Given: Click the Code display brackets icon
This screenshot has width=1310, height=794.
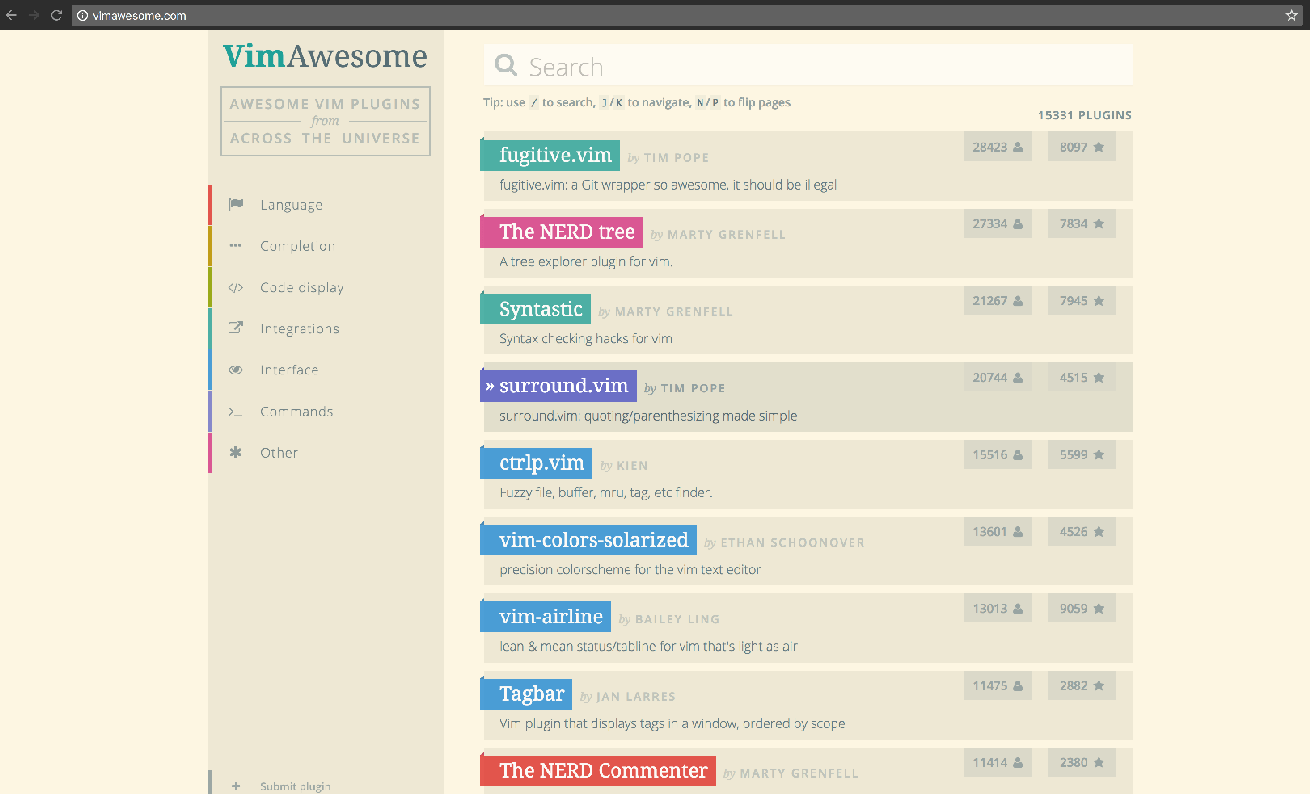Looking at the screenshot, I should [236, 288].
